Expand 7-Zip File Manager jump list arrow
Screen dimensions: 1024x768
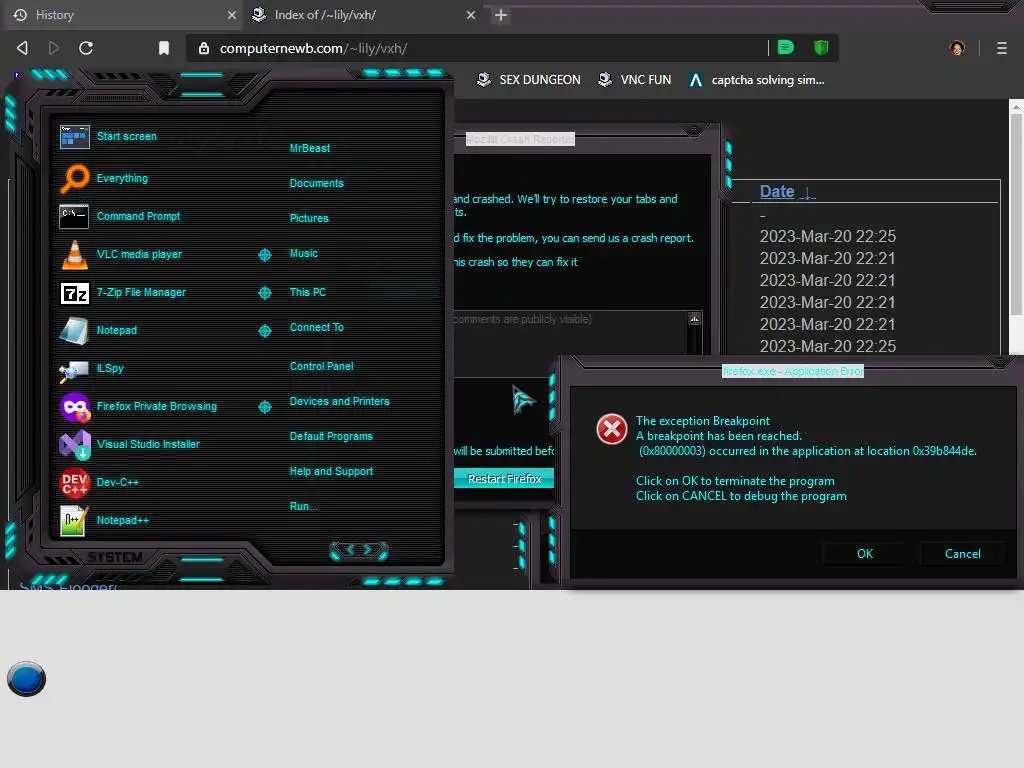point(264,293)
